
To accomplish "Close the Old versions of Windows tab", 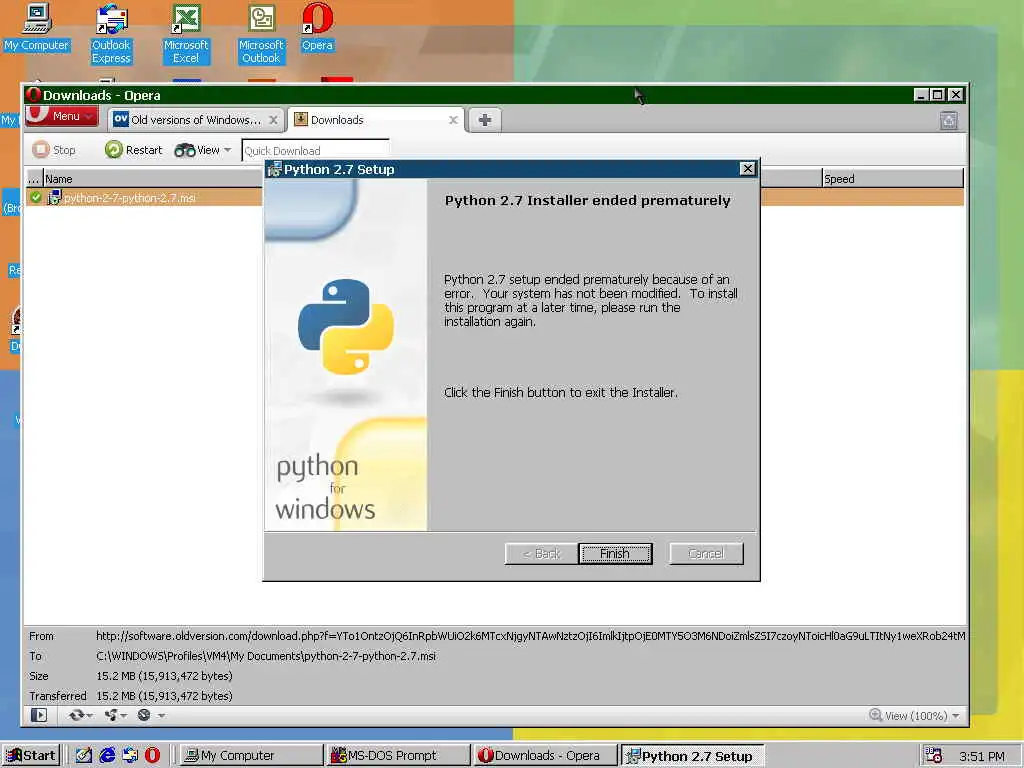I will [274, 120].
